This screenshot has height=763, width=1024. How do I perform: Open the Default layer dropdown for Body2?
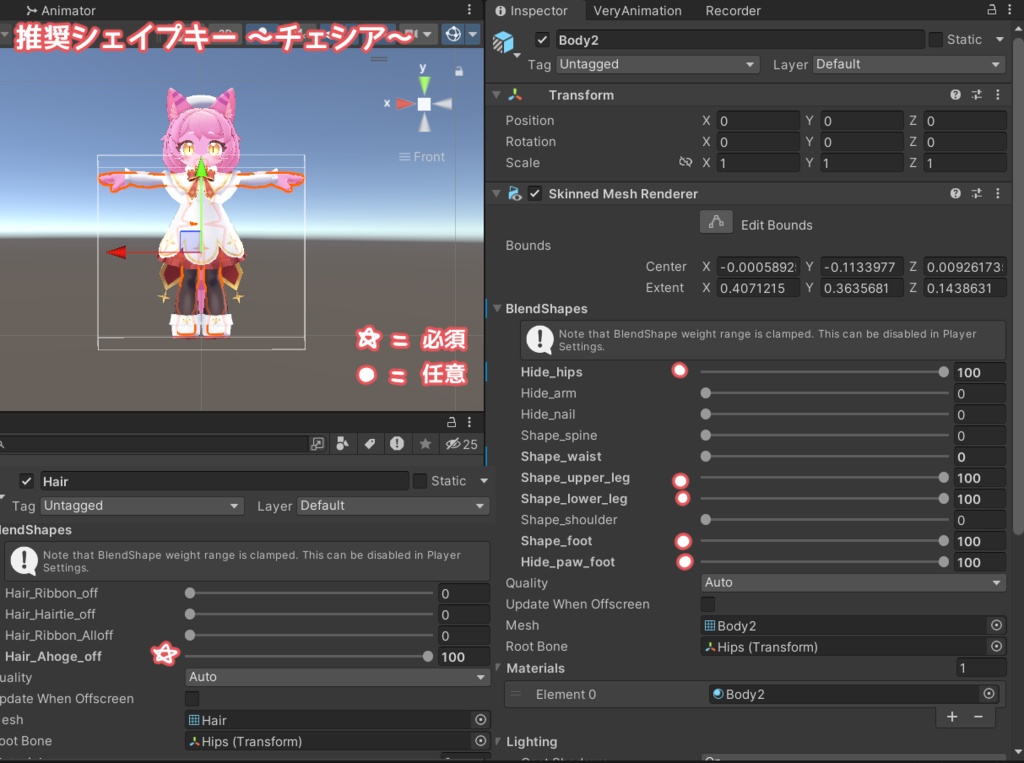point(908,64)
